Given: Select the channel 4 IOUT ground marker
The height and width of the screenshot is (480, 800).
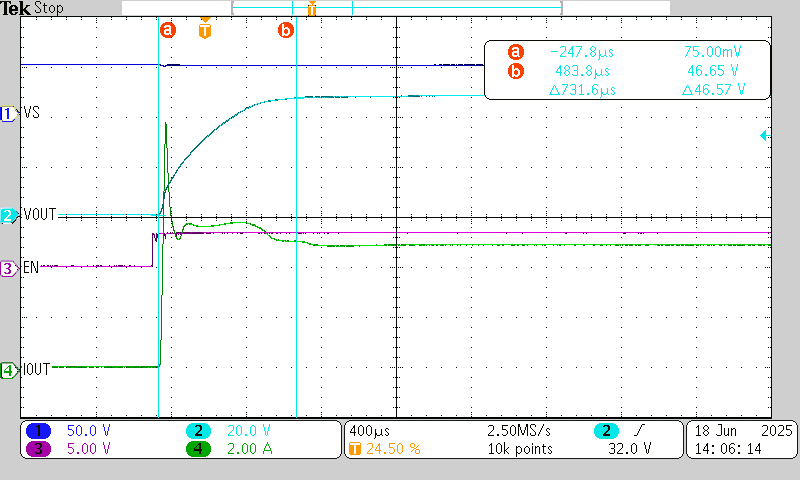Looking at the screenshot, I should click(8, 370).
